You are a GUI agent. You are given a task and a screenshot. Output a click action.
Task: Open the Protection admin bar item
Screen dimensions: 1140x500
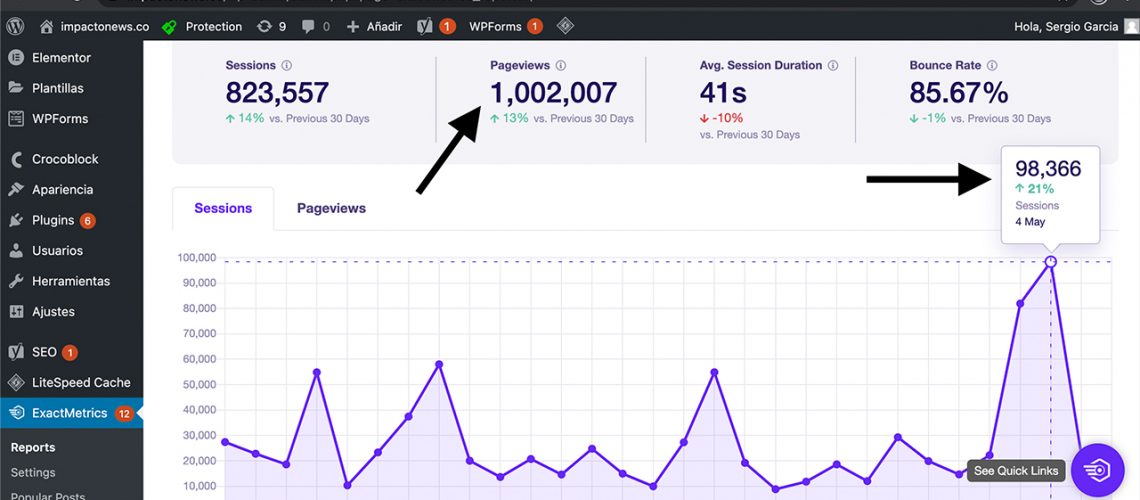pyautogui.click(x=202, y=26)
